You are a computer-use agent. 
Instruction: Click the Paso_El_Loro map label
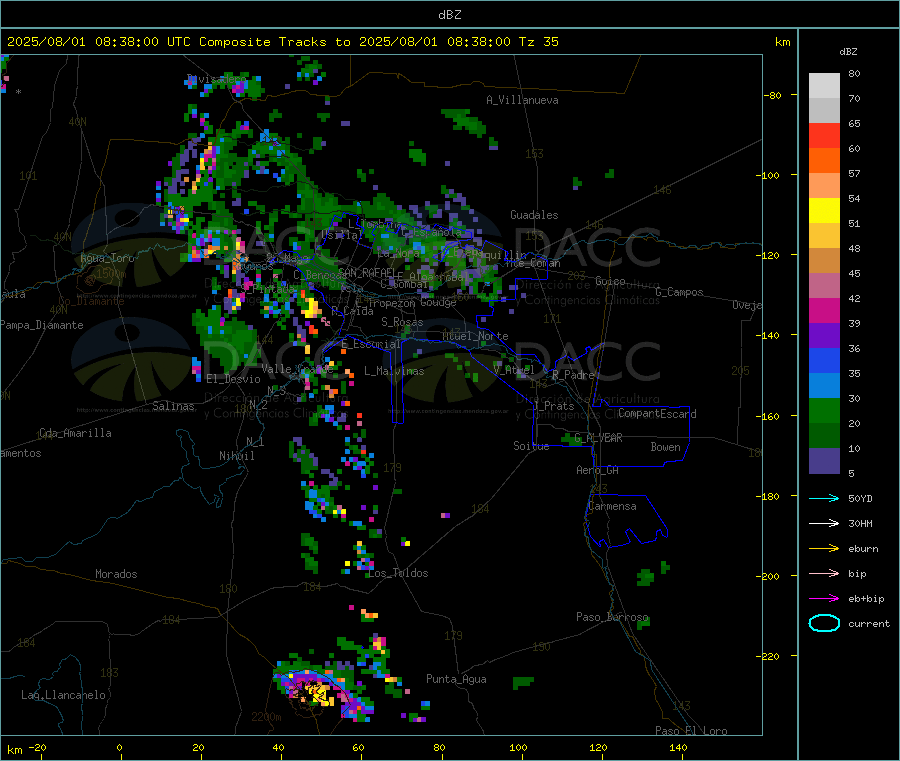[x=691, y=731]
